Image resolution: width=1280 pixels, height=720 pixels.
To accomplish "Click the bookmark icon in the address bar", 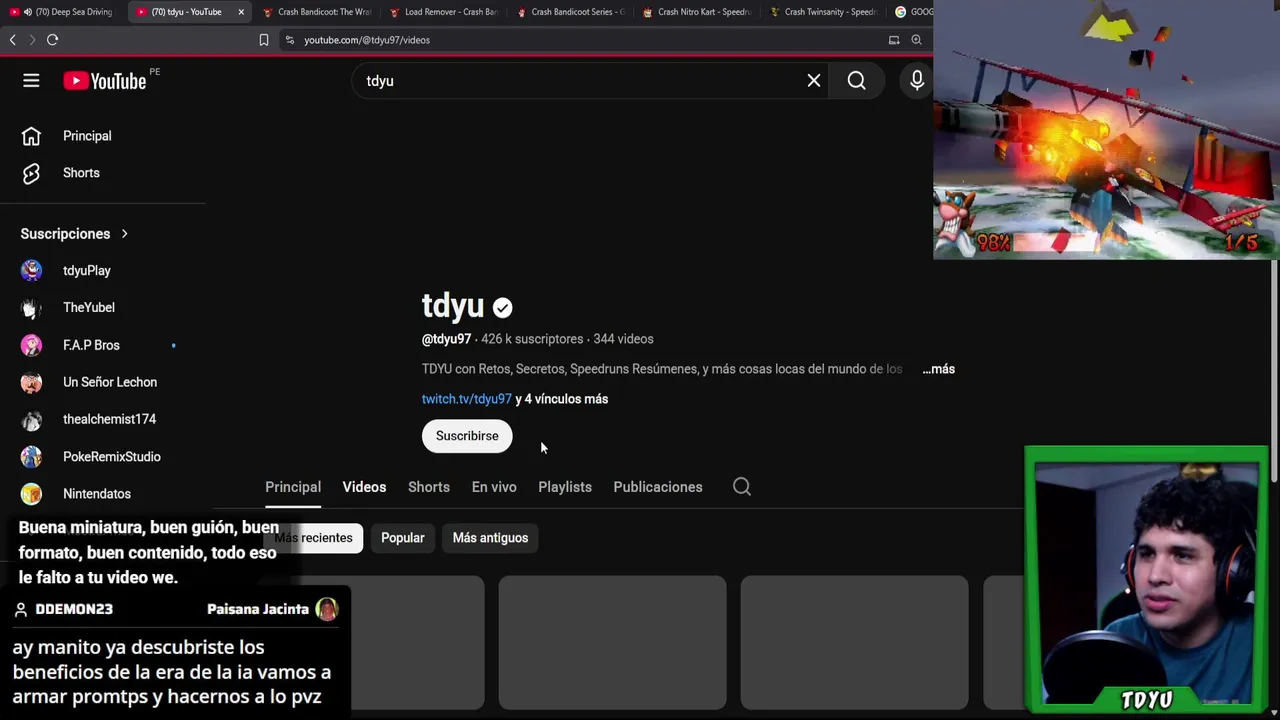I will [264, 40].
